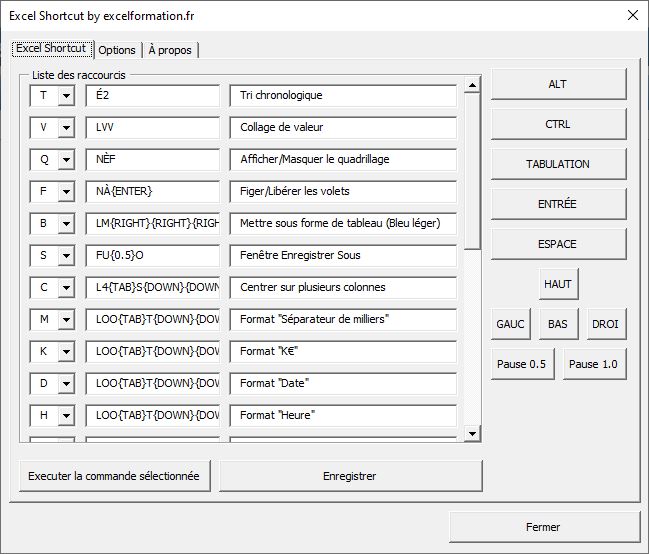Edit the NÈF command field
The height and width of the screenshot is (554, 649).
pyautogui.click(x=153, y=159)
